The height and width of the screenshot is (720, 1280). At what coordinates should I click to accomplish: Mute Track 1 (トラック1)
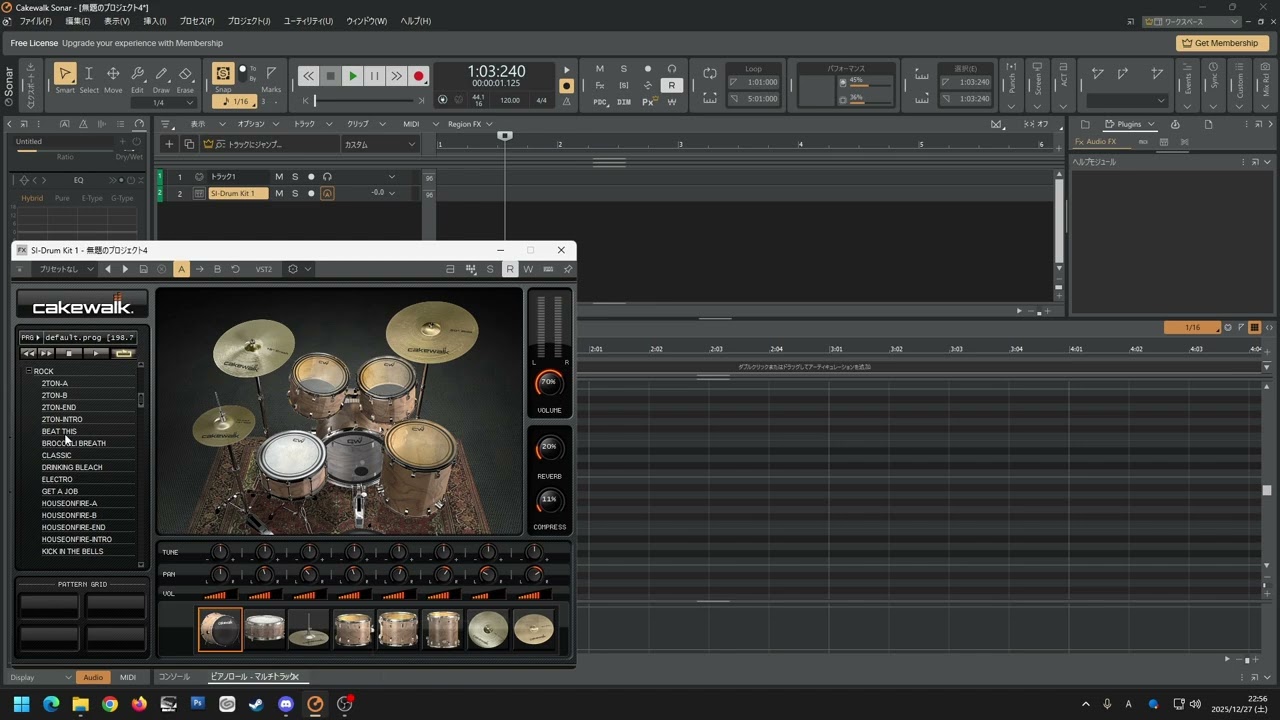click(x=279, y=177)
